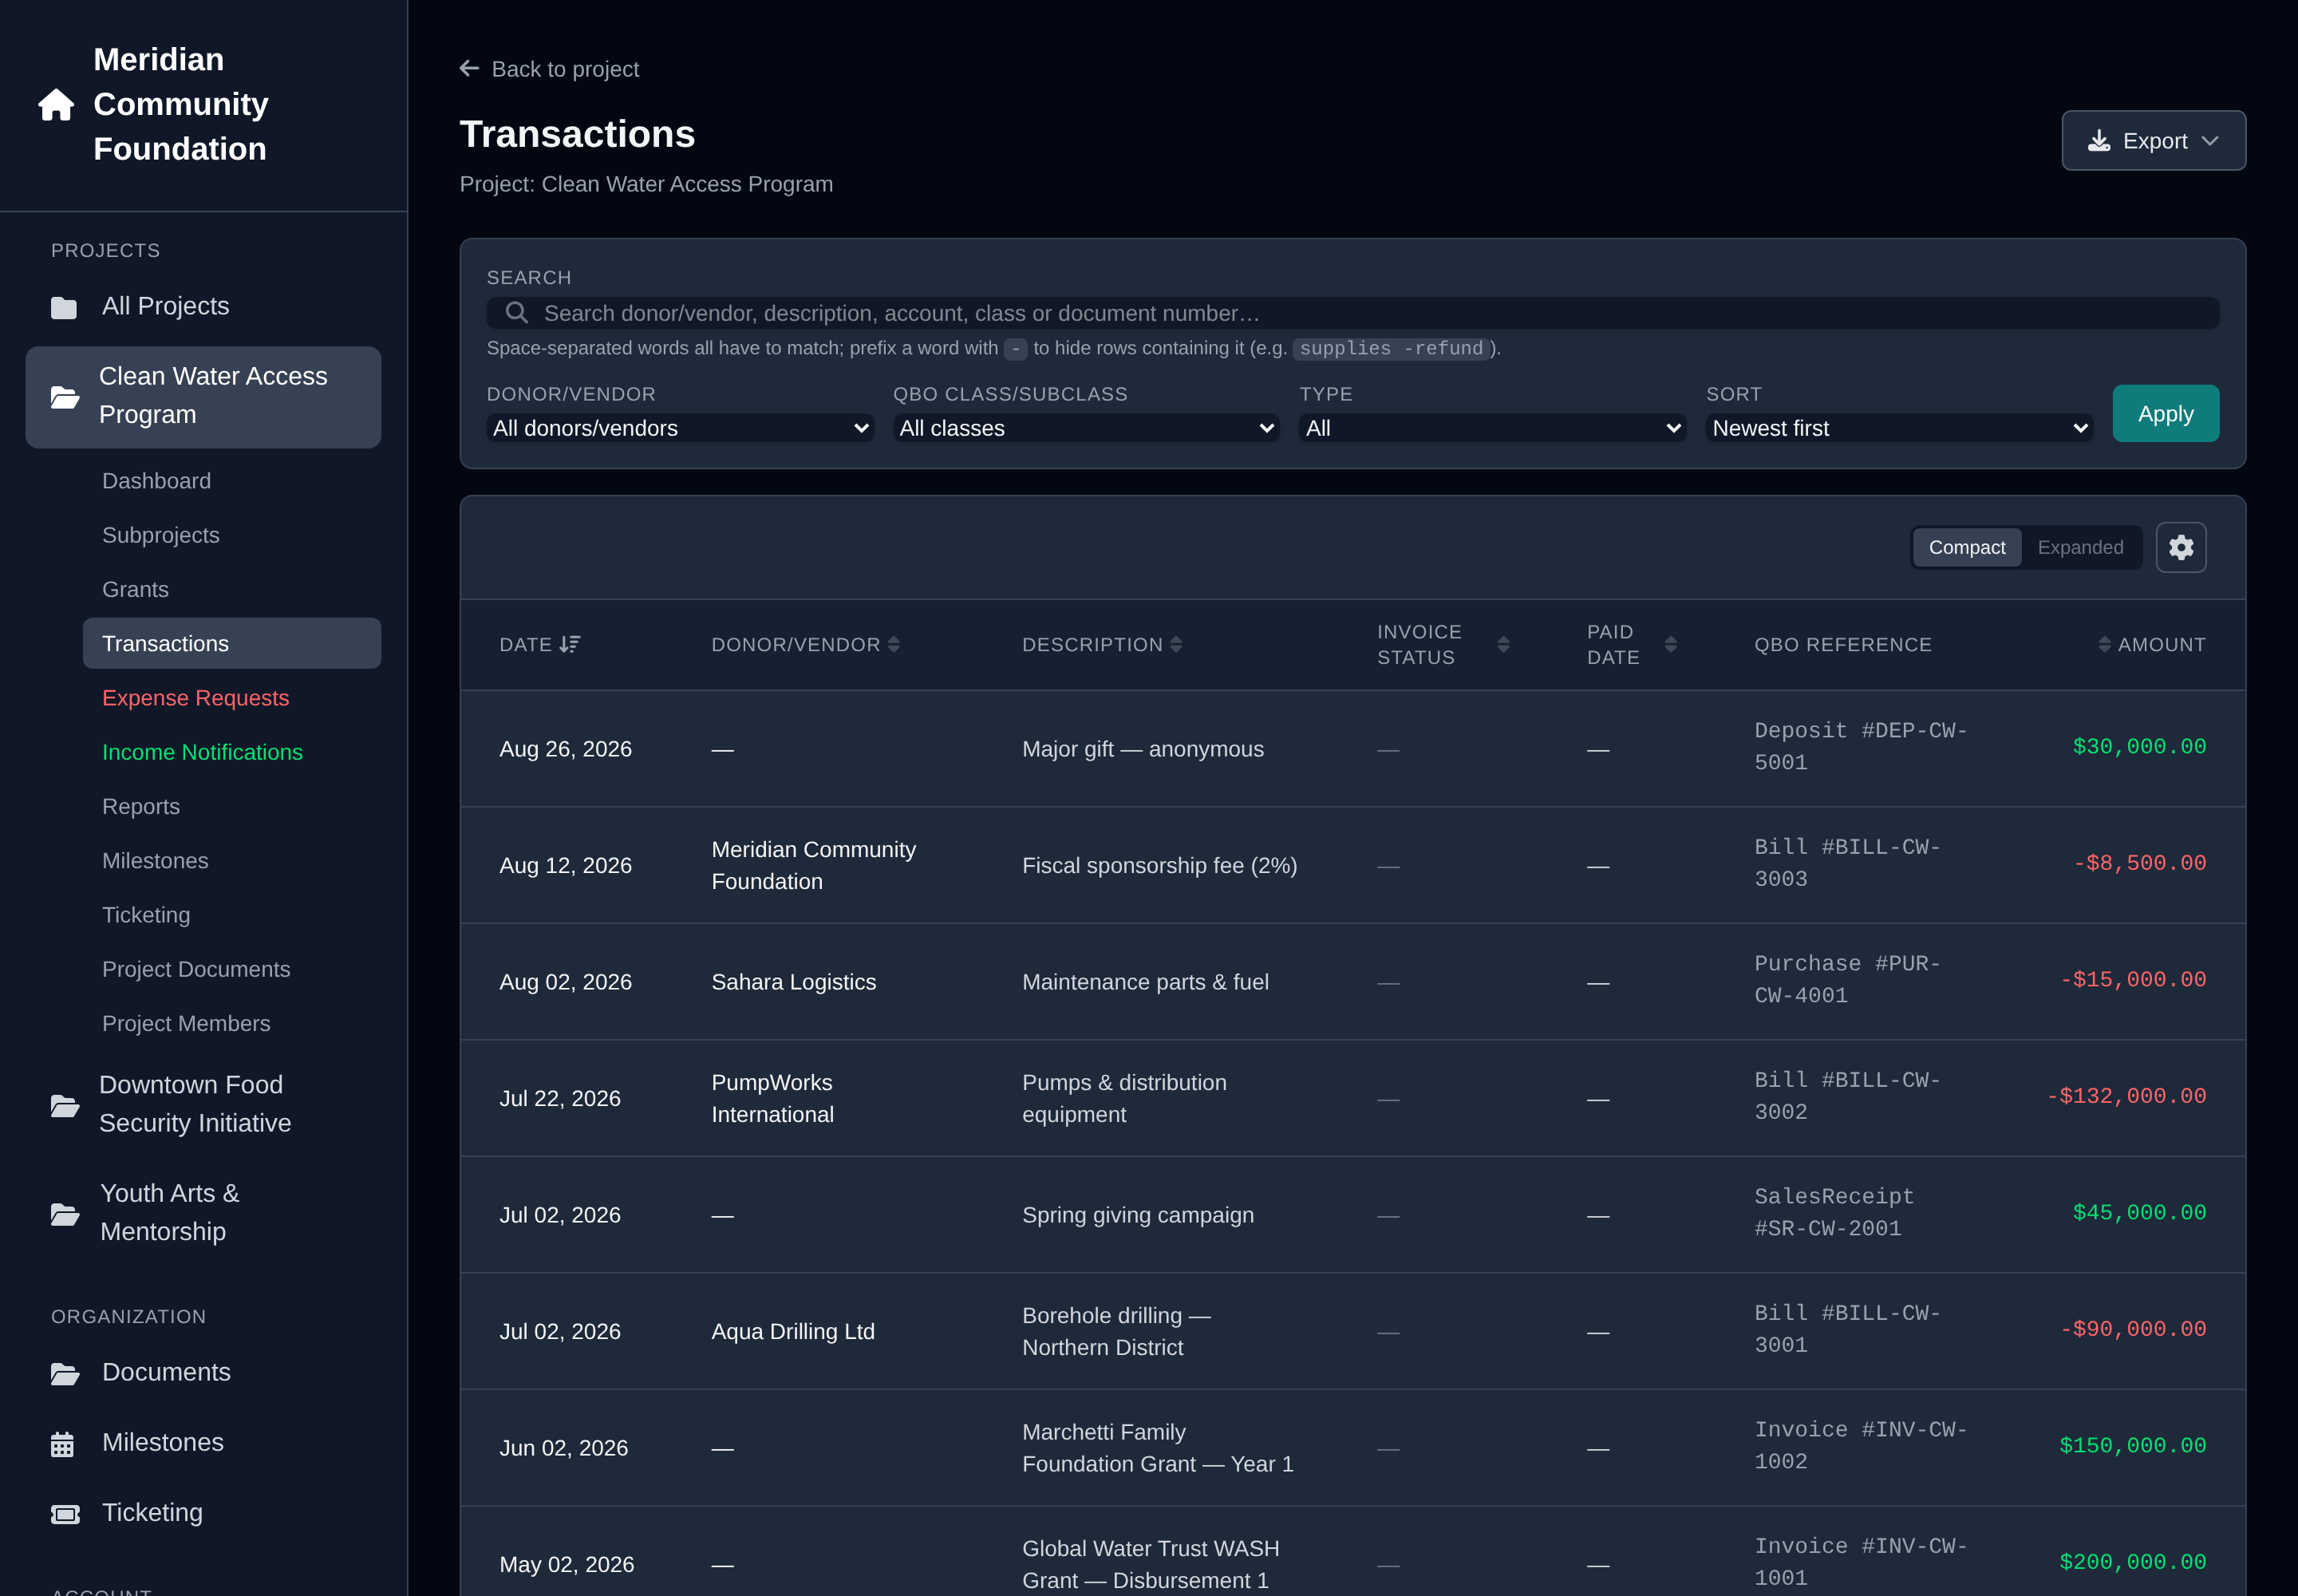
Task: Open the Donor/Vendor filter dropdown
Action: point(680,428)
